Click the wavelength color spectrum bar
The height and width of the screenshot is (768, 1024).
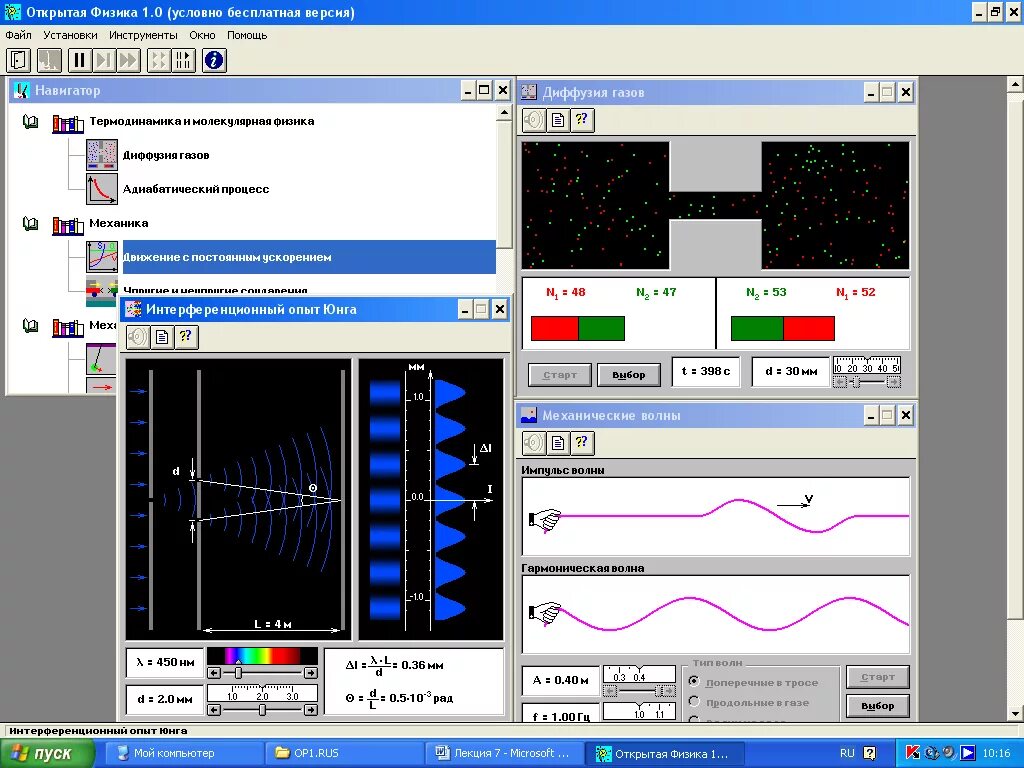[x=262, y=656]
